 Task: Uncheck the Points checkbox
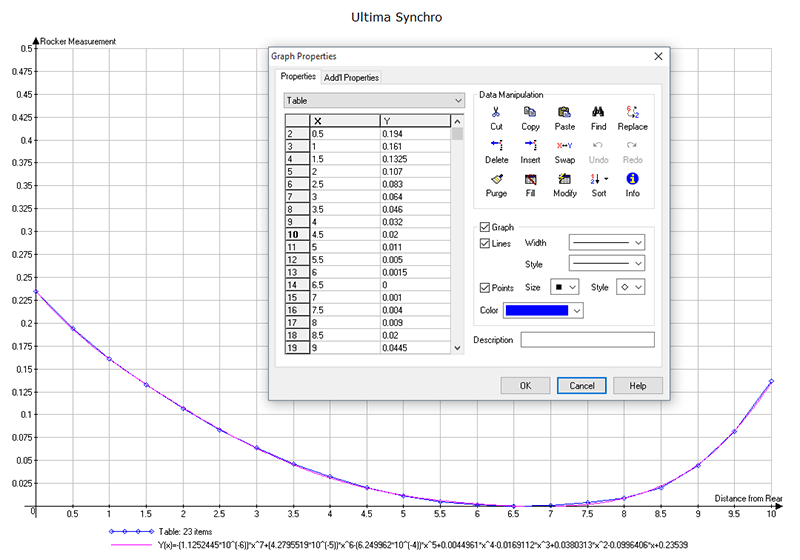[485, 288]
